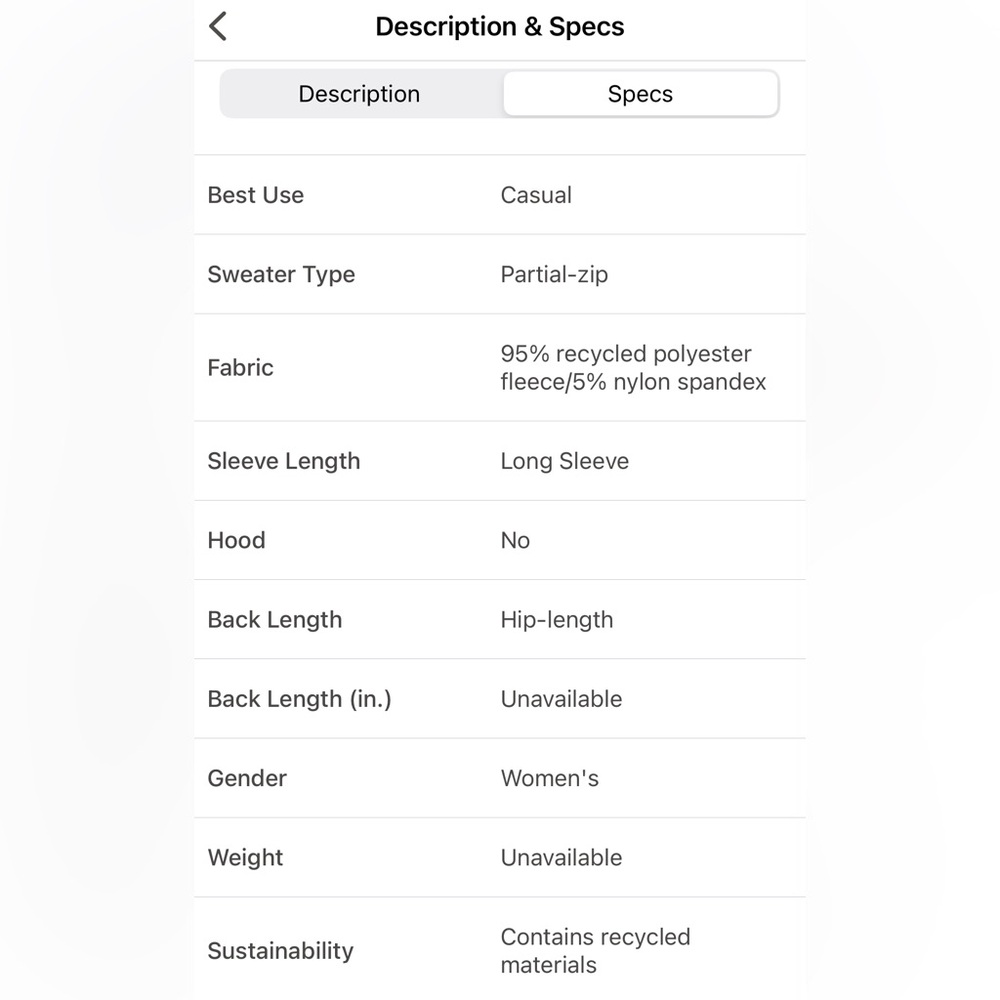Go back using the back arrow
Viewport: 1000px width, 1000px height.
pos(217,27)
